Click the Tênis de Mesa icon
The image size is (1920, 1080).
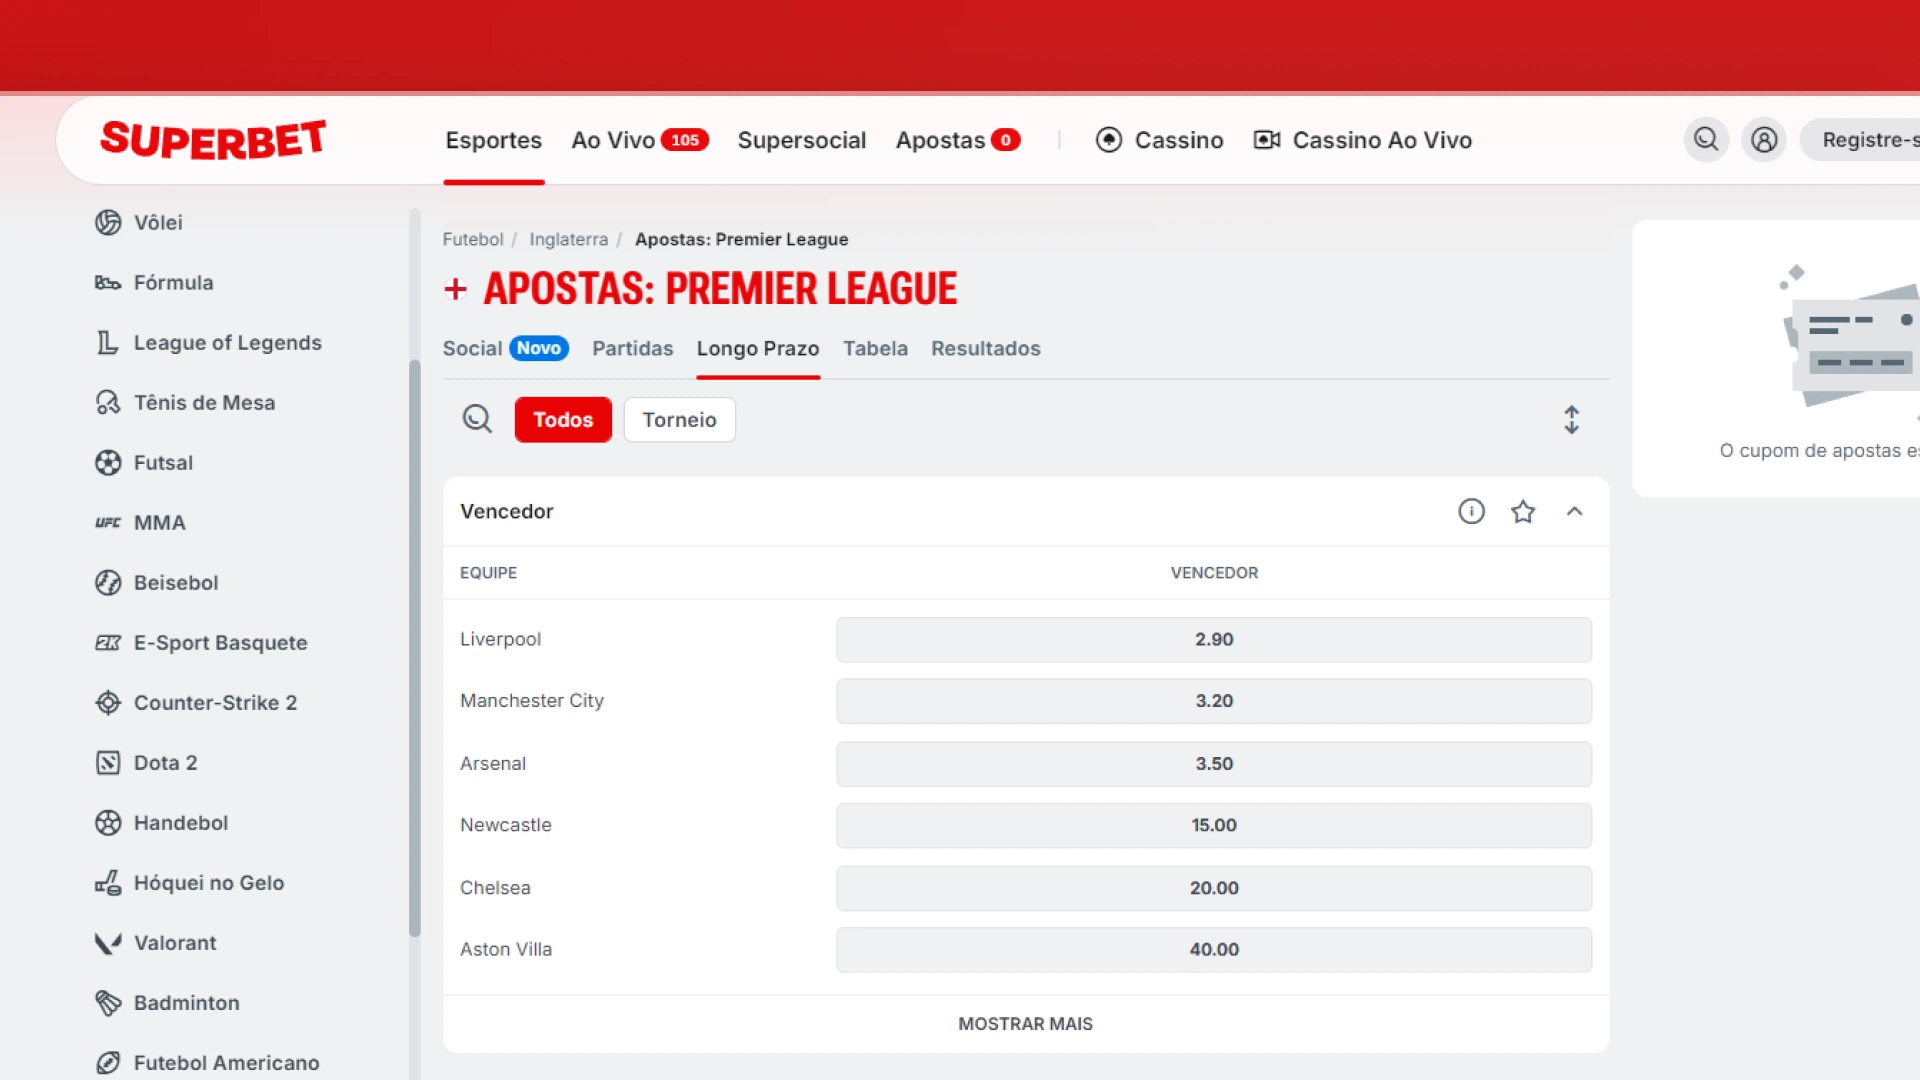click(x=108, y=403)
